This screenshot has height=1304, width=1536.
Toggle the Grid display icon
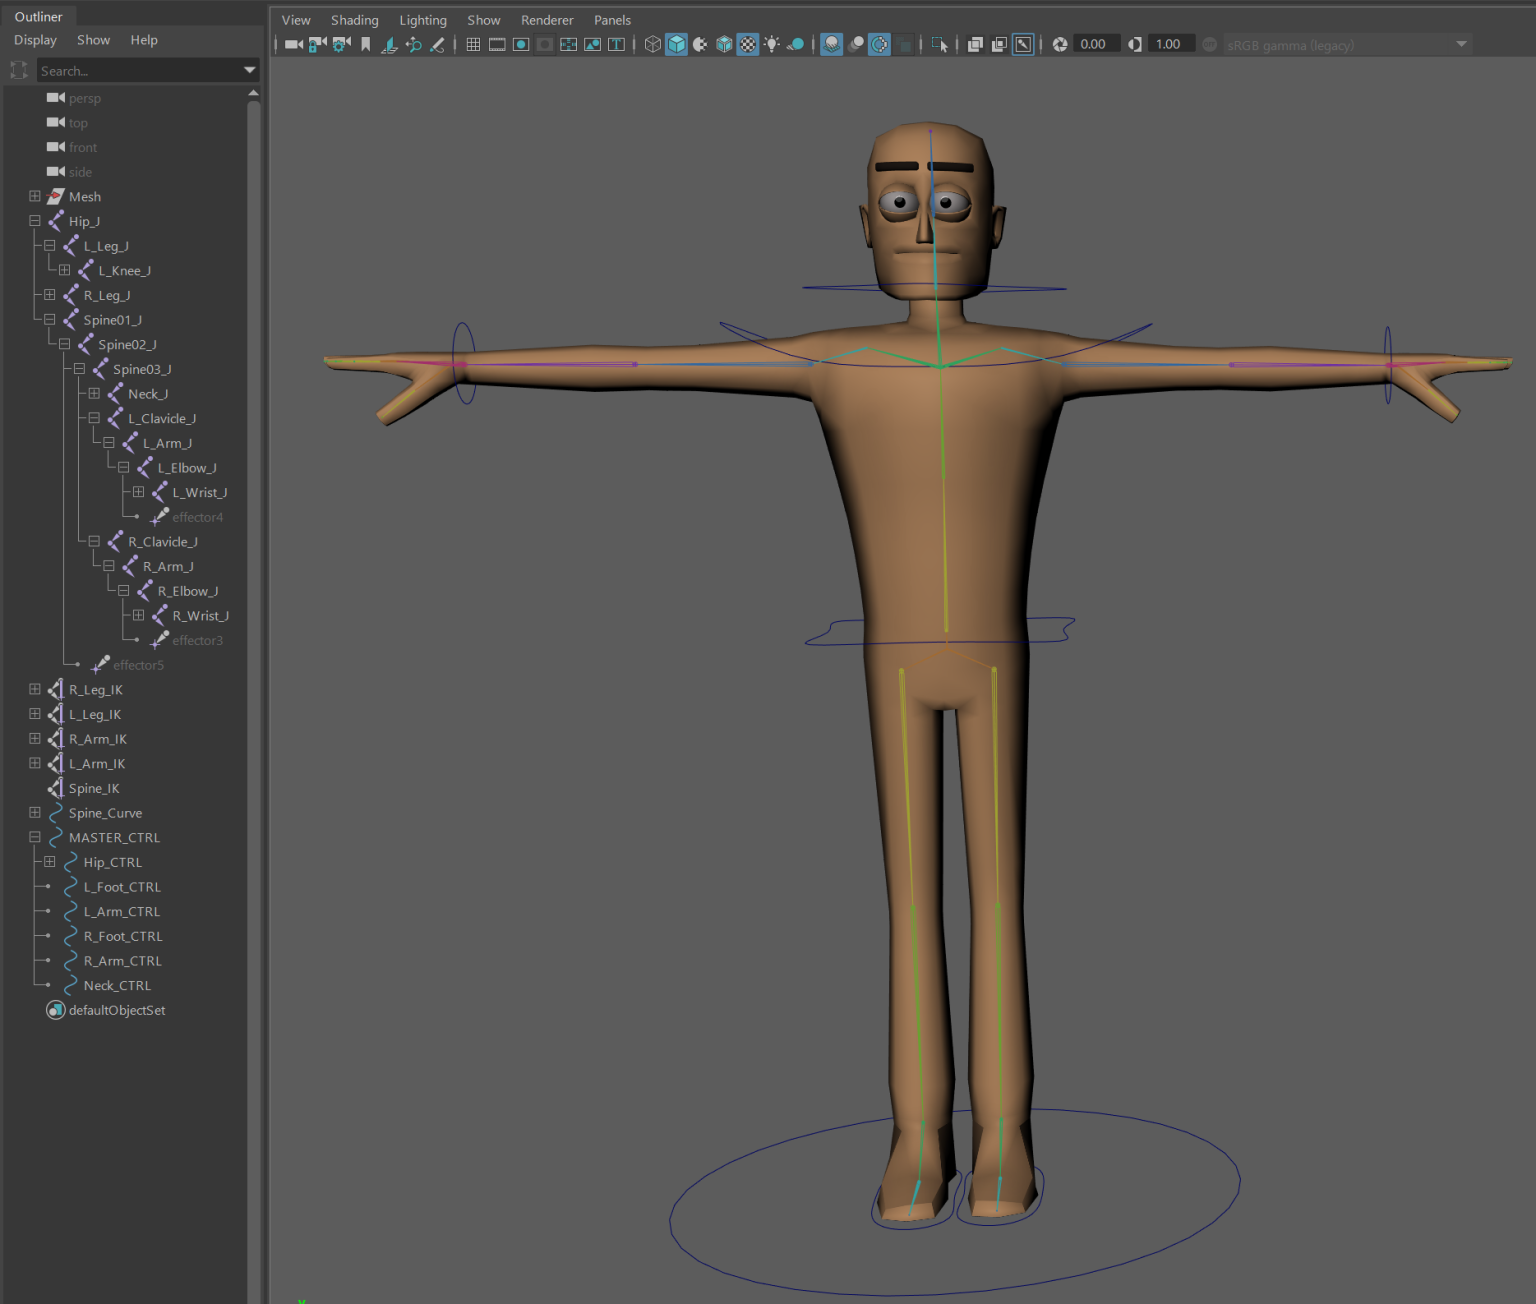click(473, 44)
